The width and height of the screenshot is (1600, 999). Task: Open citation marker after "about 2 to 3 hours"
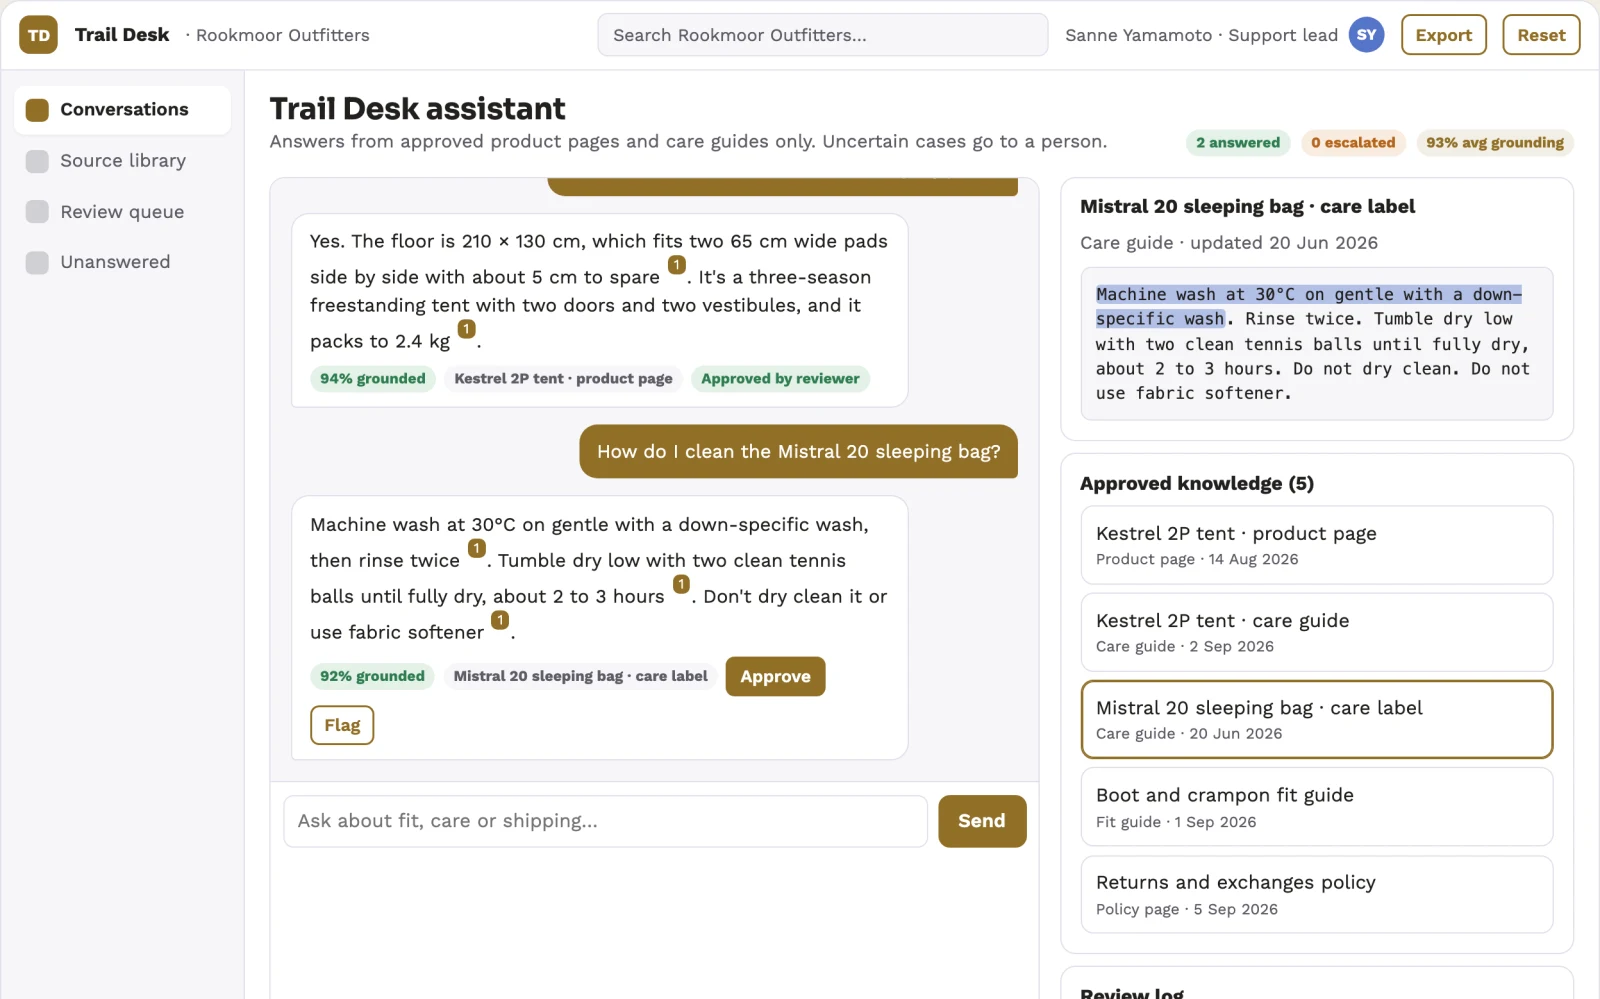(x=681, y=584)
